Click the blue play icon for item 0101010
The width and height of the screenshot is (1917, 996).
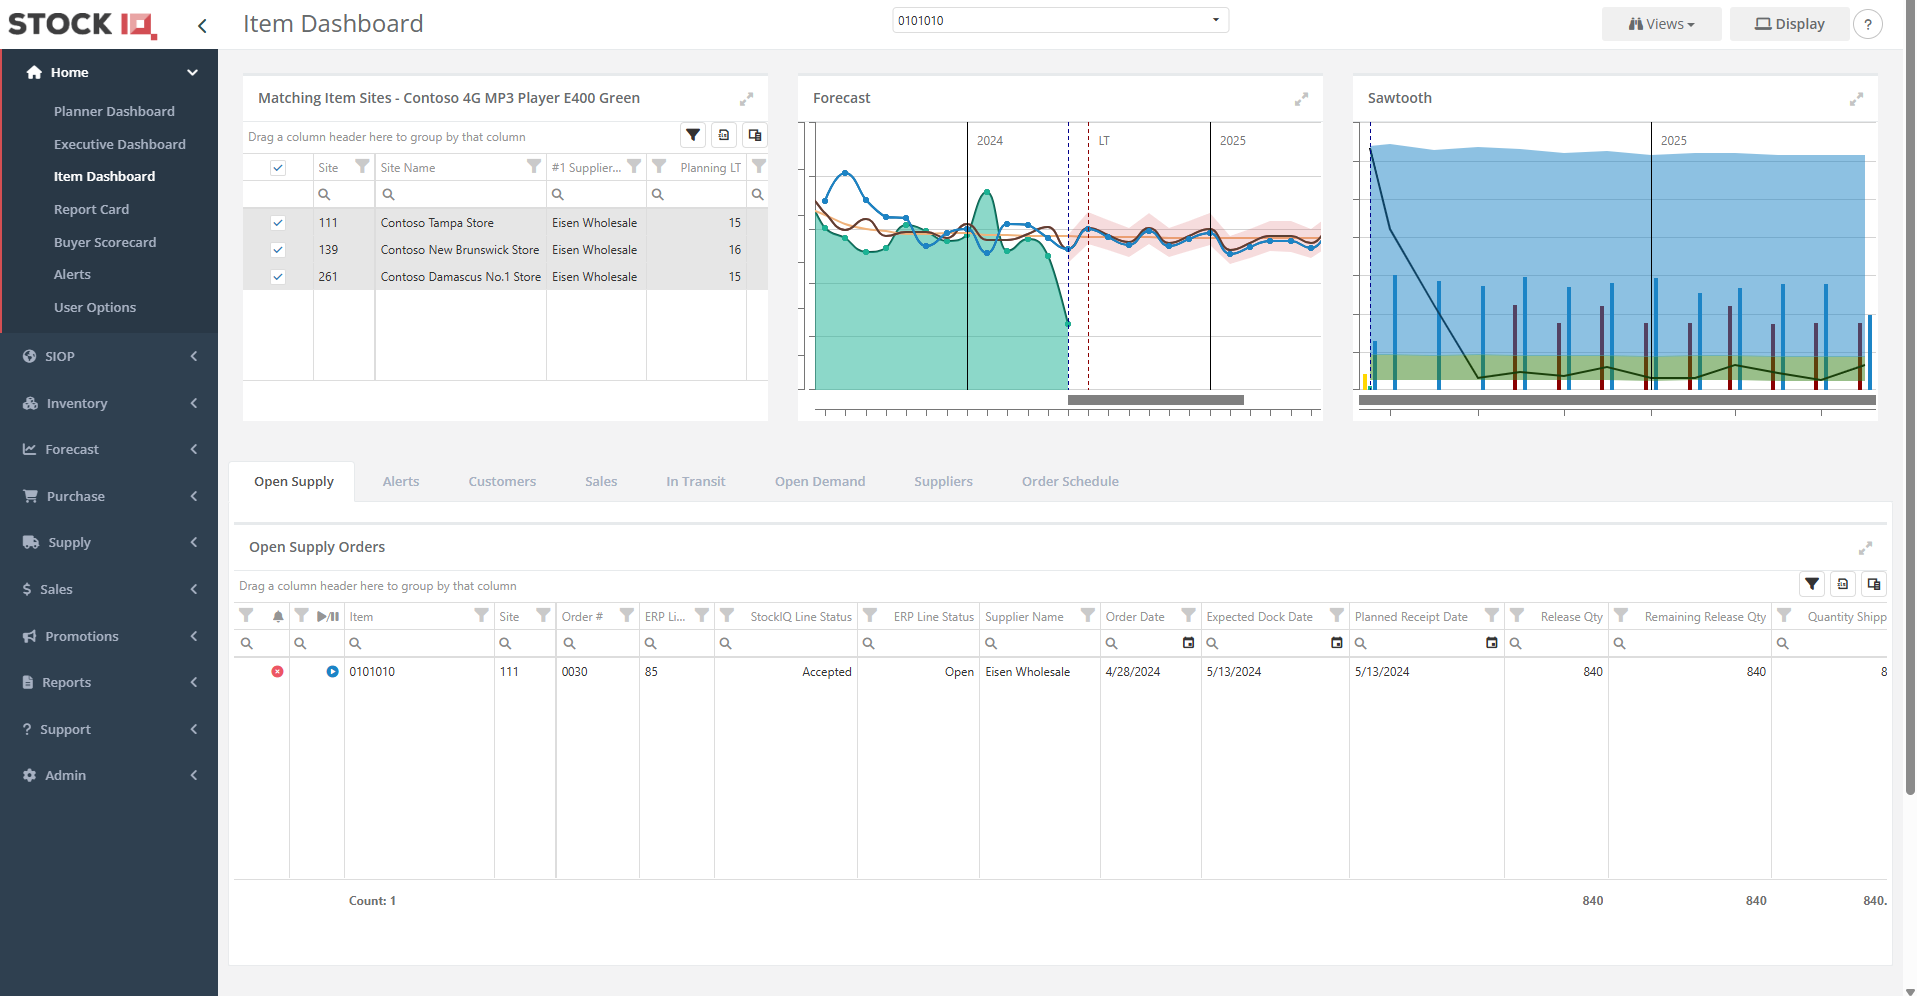click(x=332, y=672)
